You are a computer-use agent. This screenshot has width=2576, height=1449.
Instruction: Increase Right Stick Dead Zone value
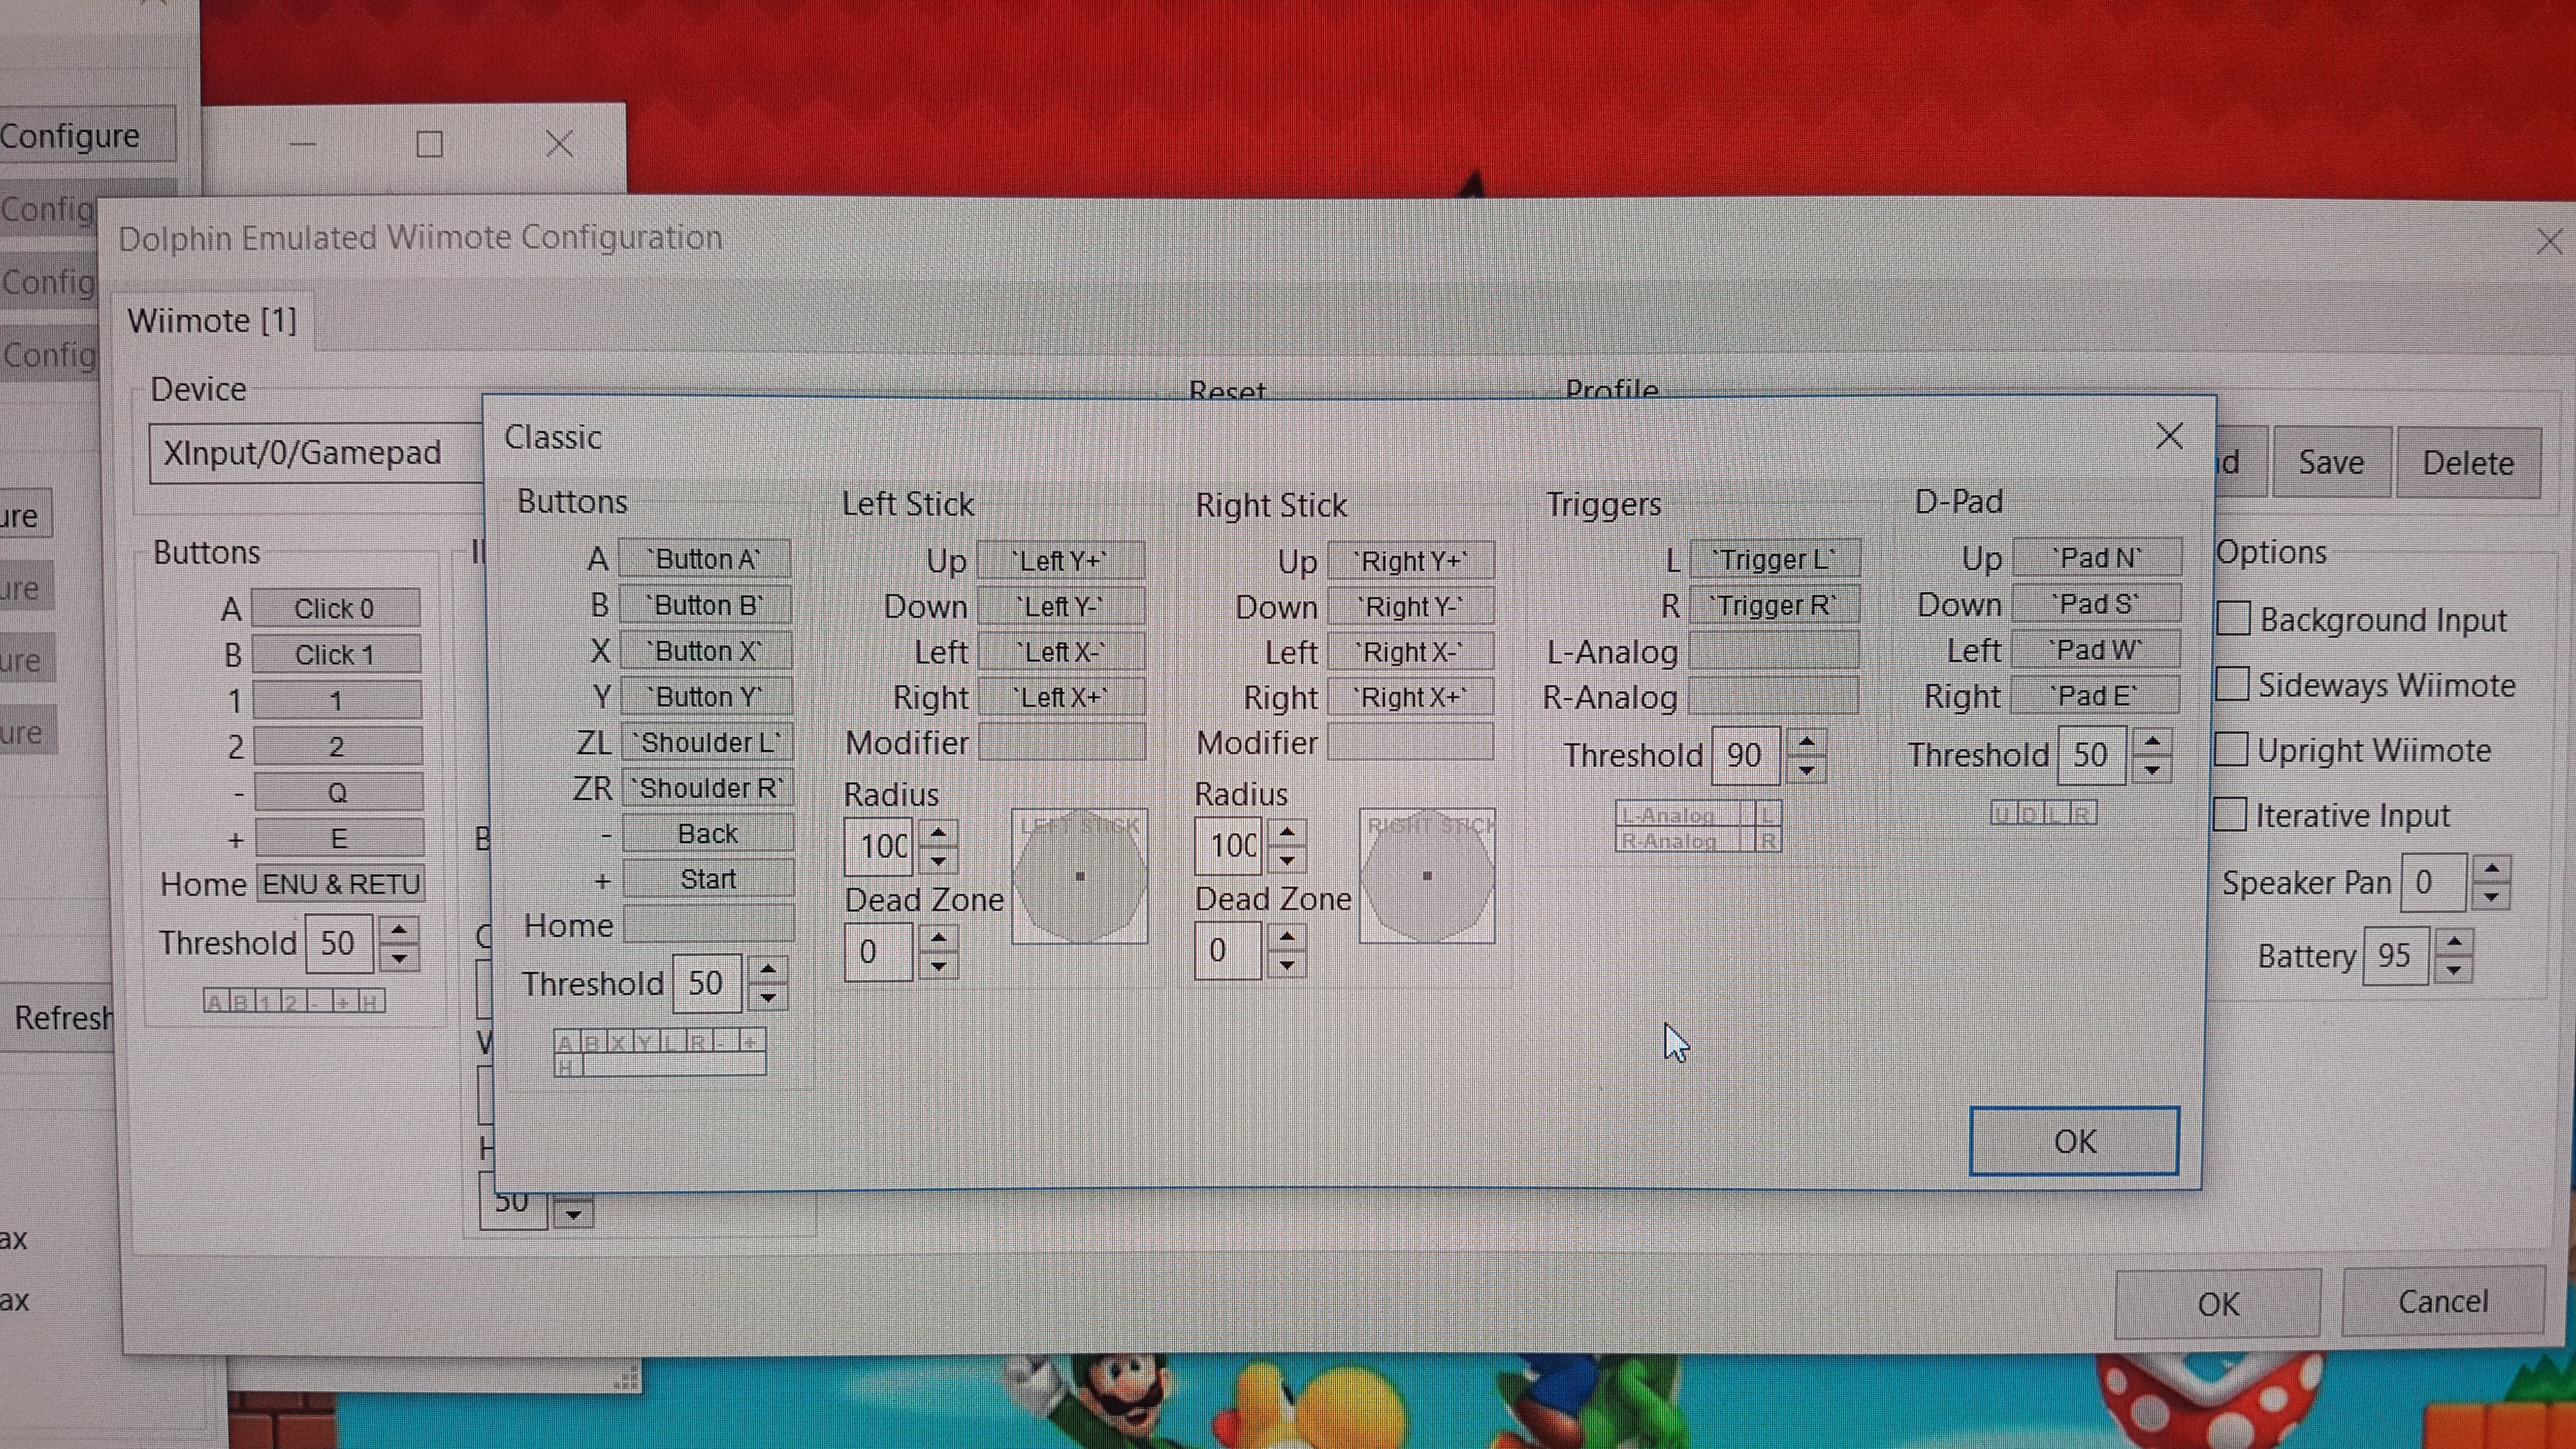click(1287, 936)
